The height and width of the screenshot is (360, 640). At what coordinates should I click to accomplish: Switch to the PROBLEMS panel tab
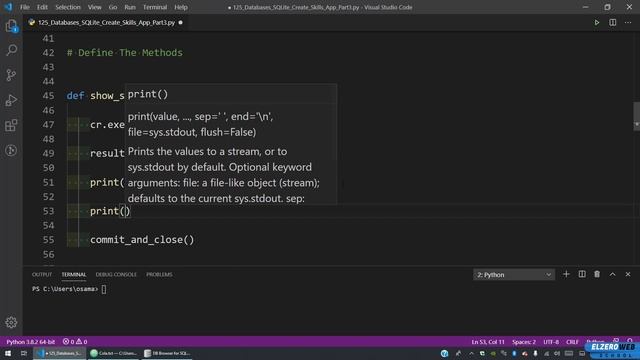click(x=159, y=274)
